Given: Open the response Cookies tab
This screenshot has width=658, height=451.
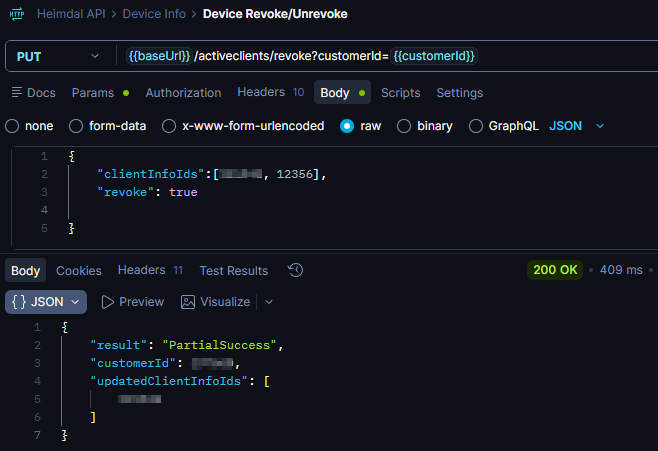Looking at the screenshot, I should [79, 271].
